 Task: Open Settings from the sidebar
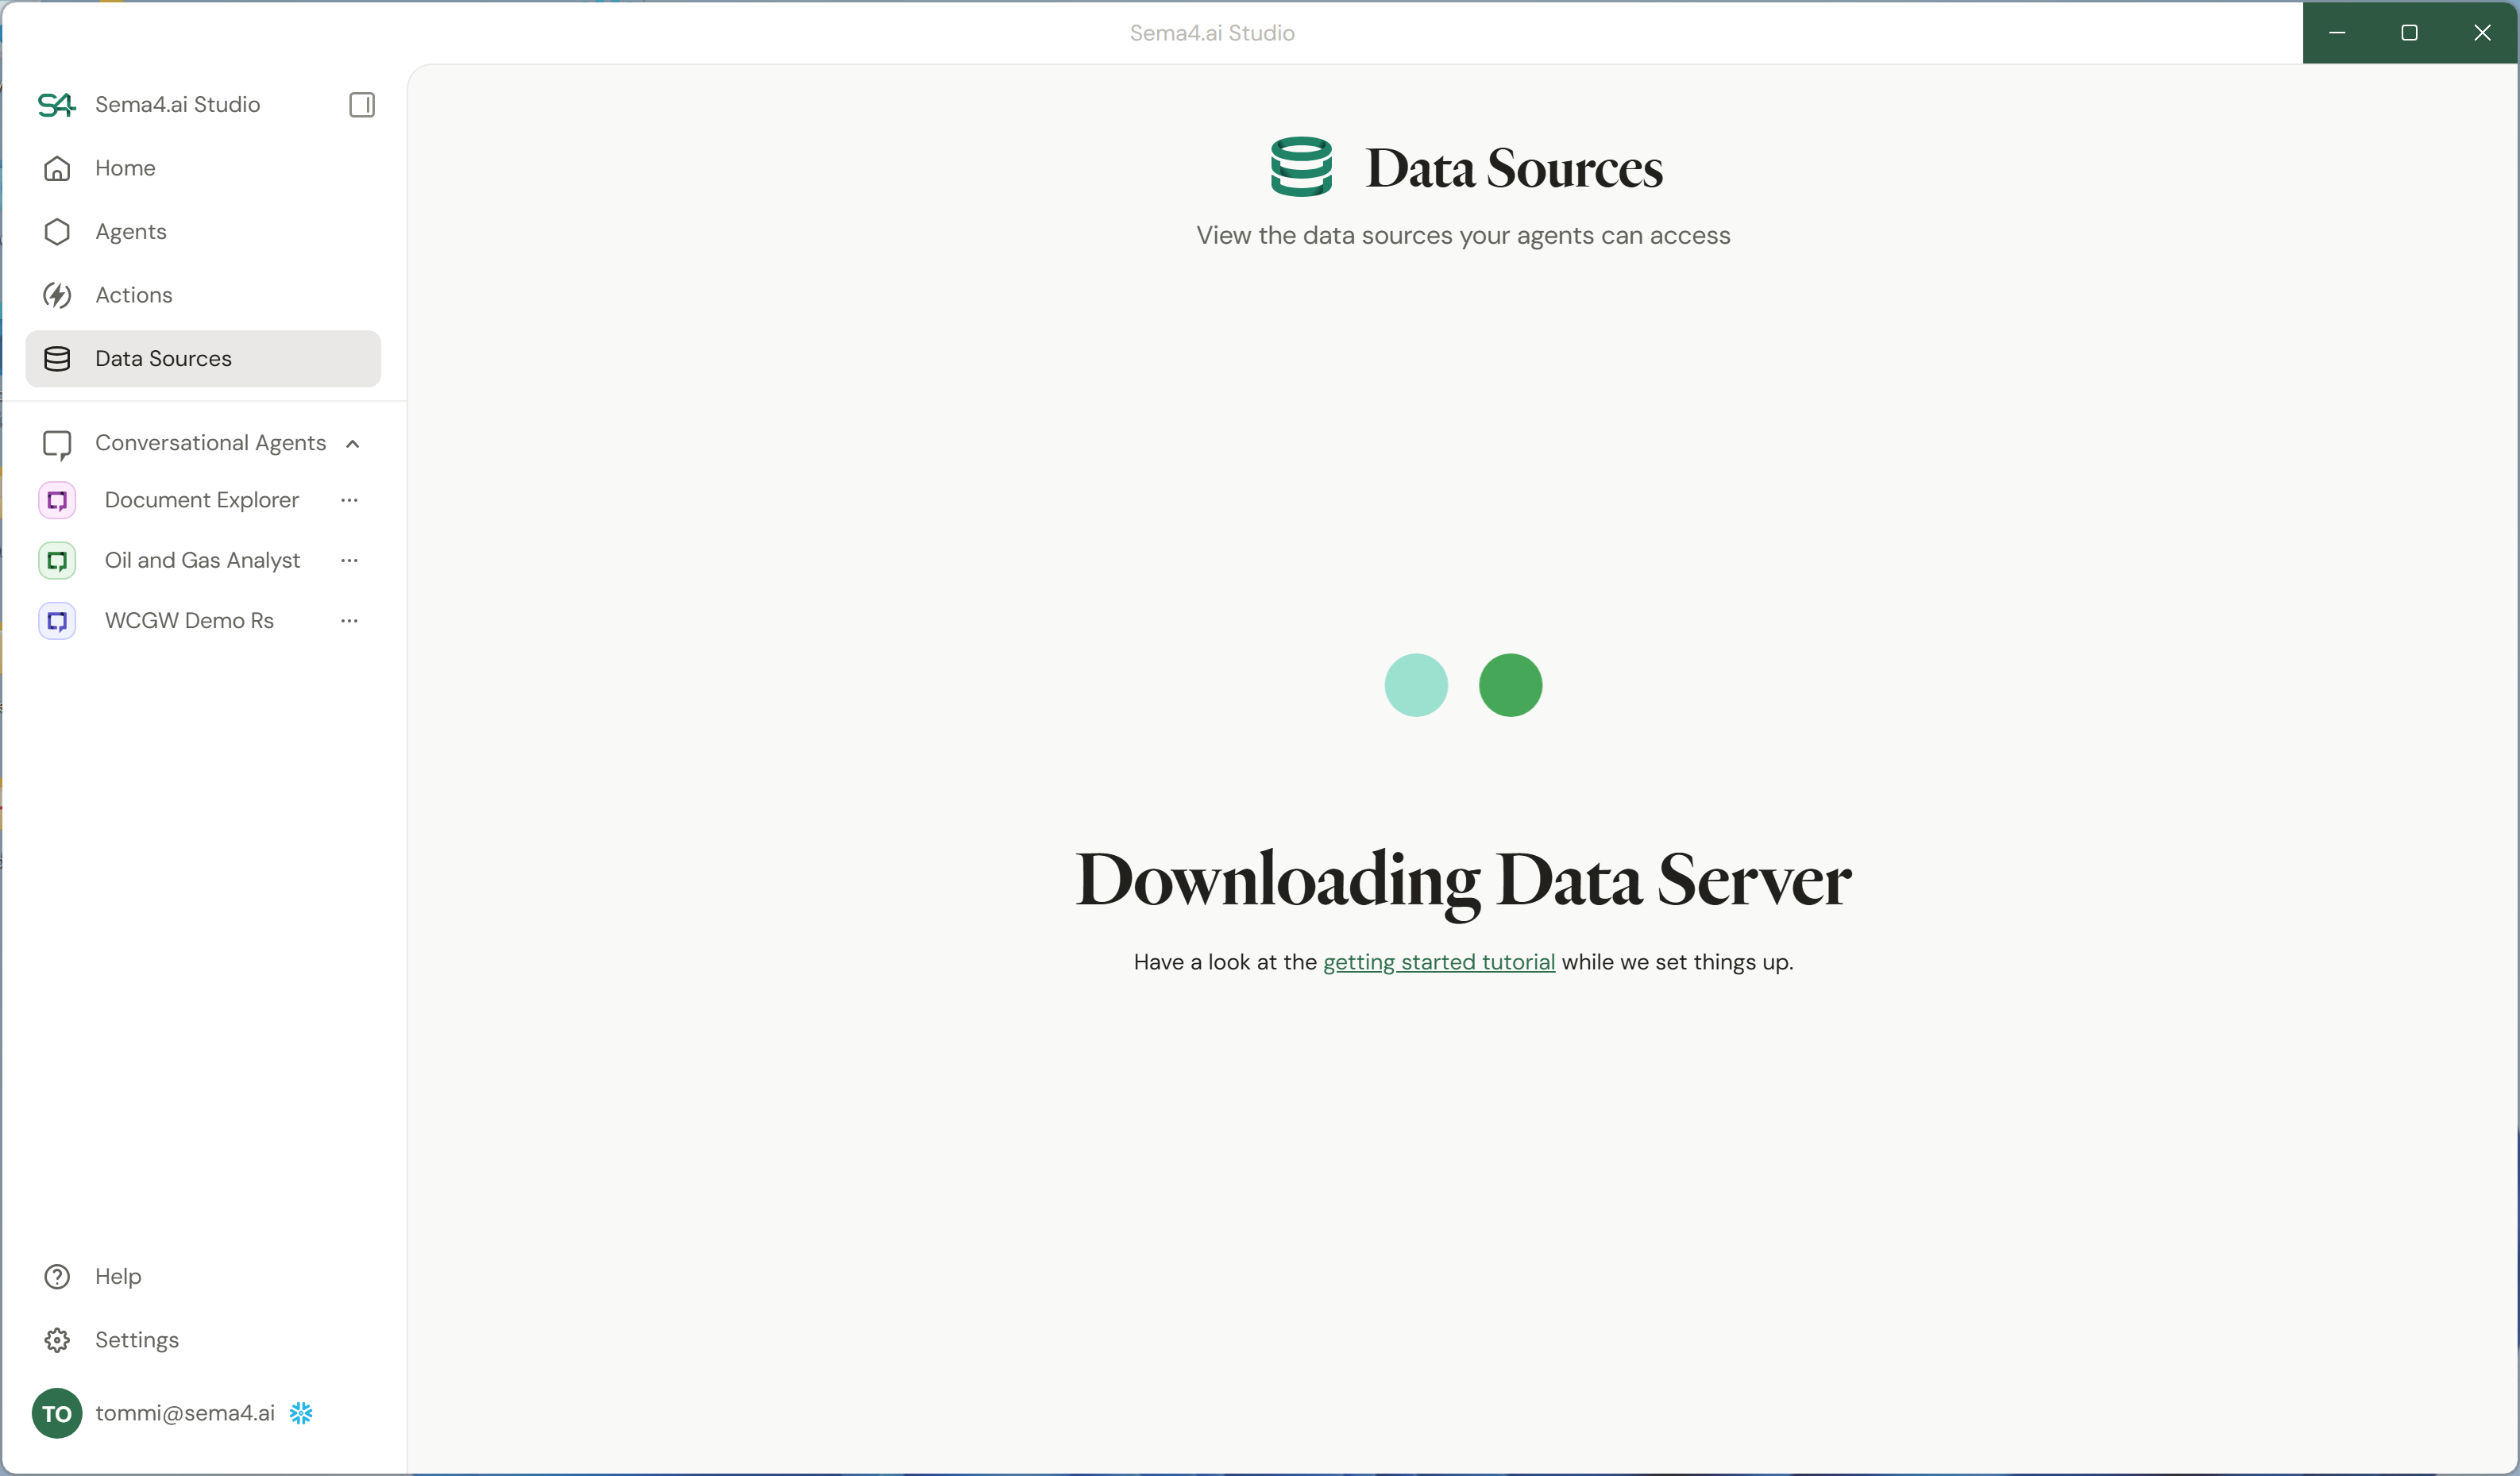[137, 1340]
